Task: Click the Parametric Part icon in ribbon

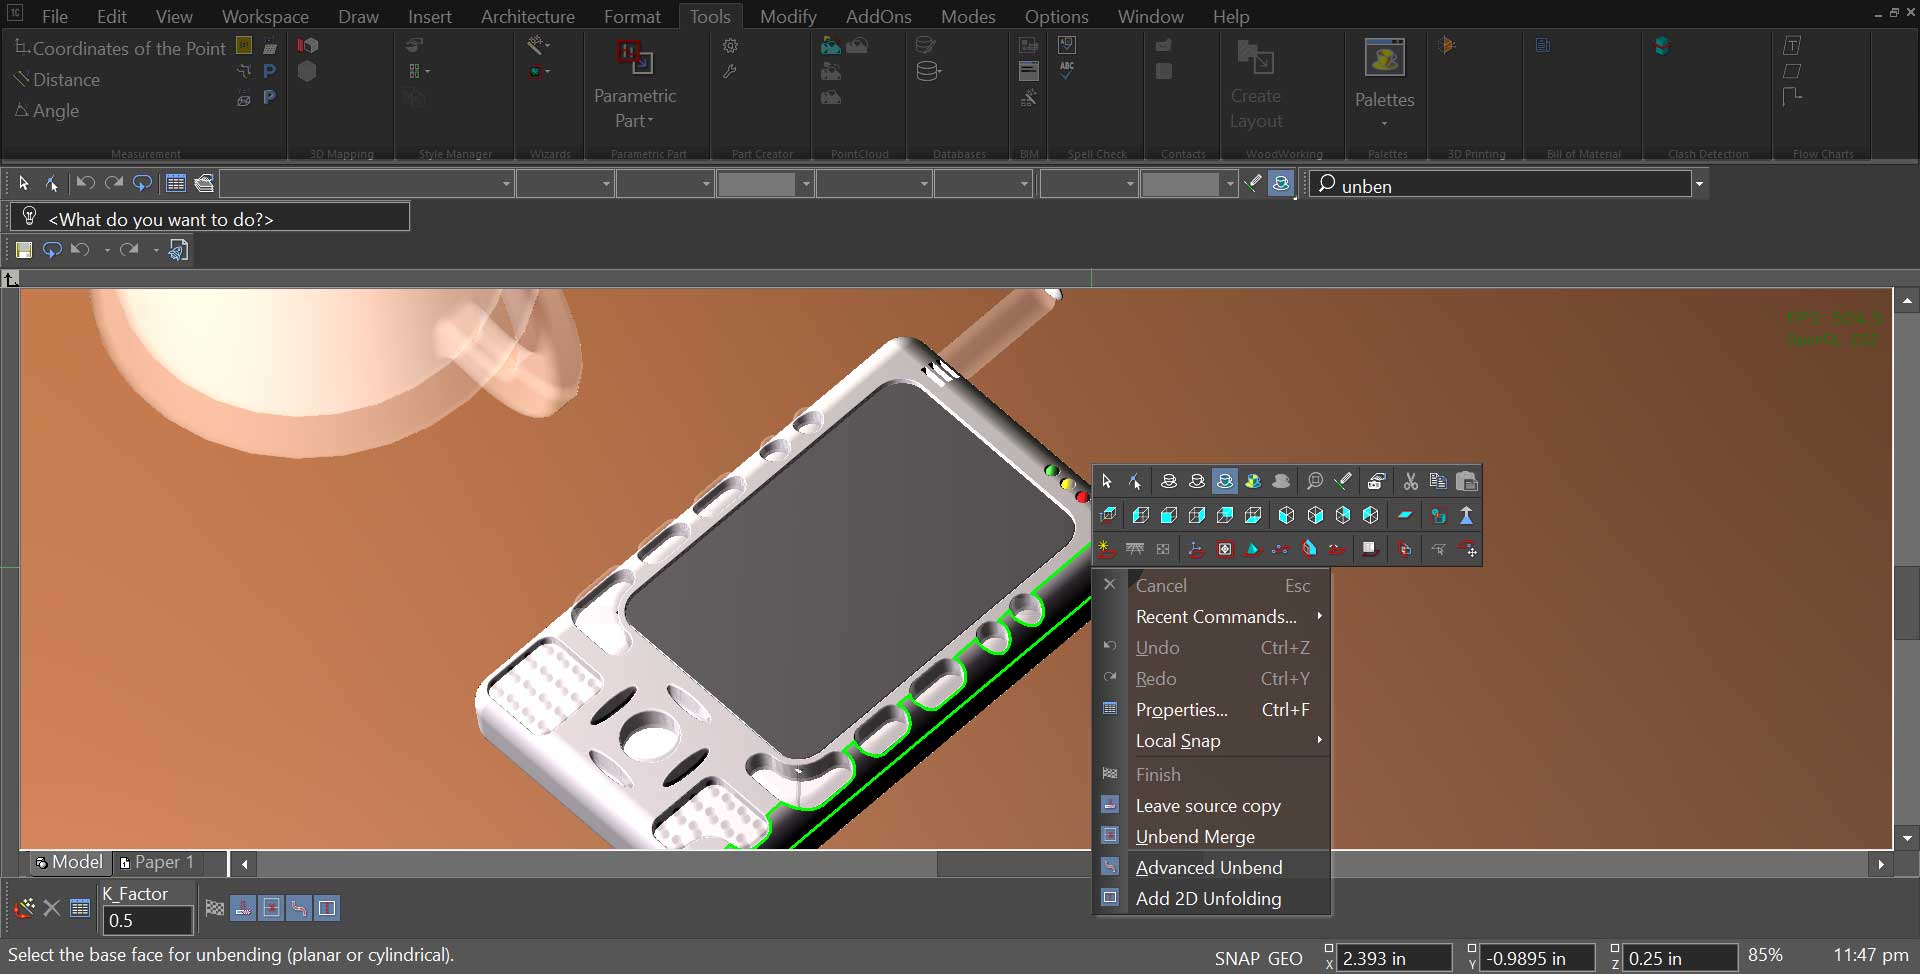Action: 634,58
